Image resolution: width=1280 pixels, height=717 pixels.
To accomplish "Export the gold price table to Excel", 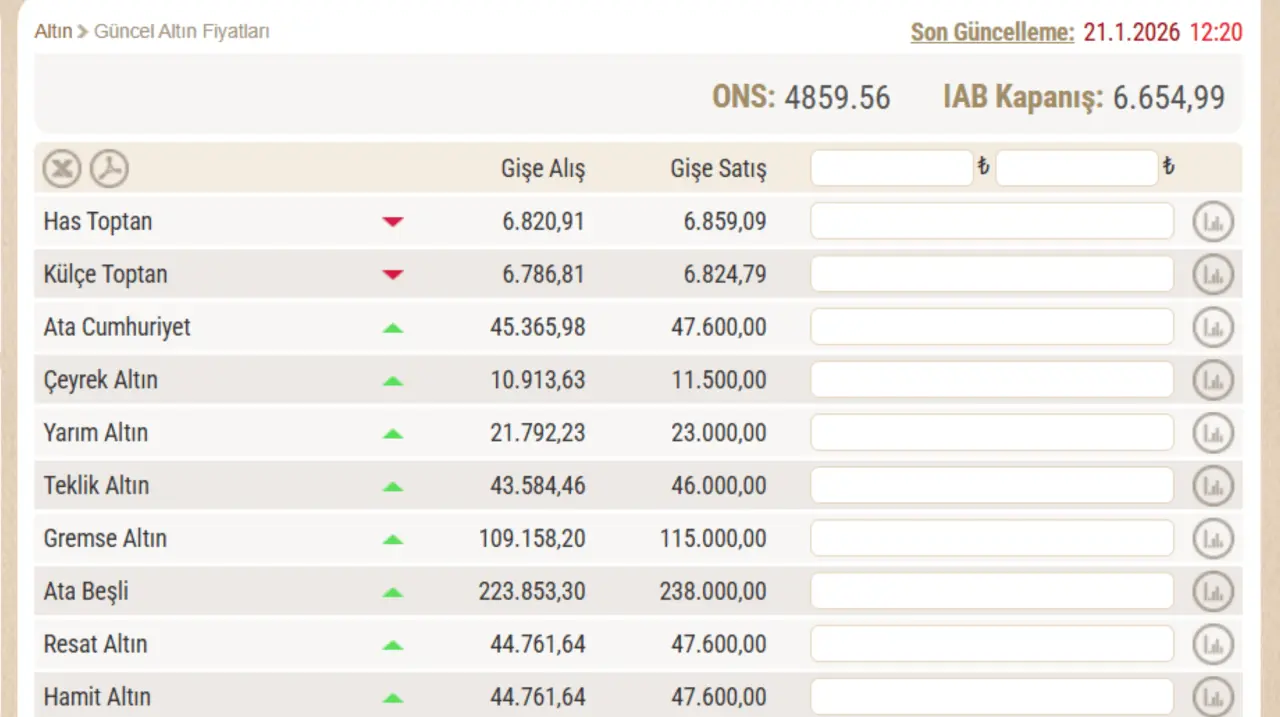I will [61, 169].
